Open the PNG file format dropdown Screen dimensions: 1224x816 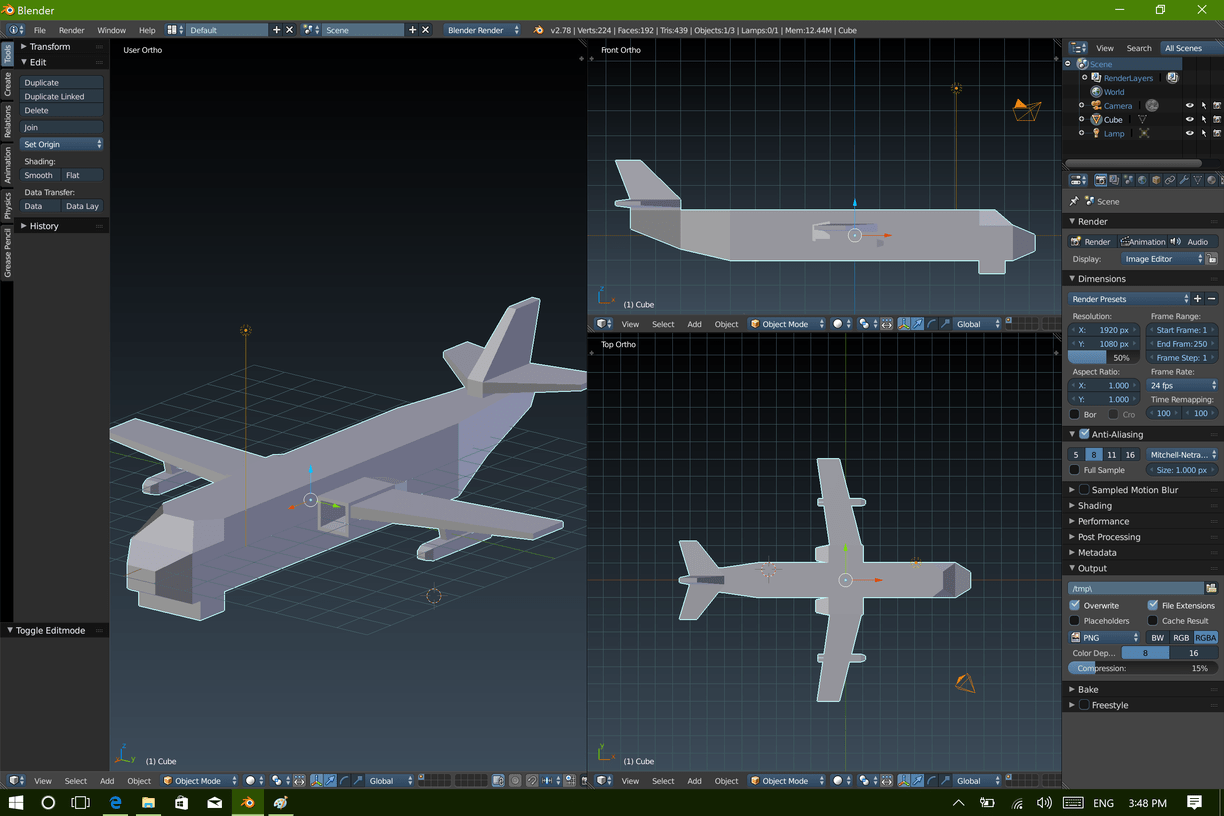coord(1104,638)
